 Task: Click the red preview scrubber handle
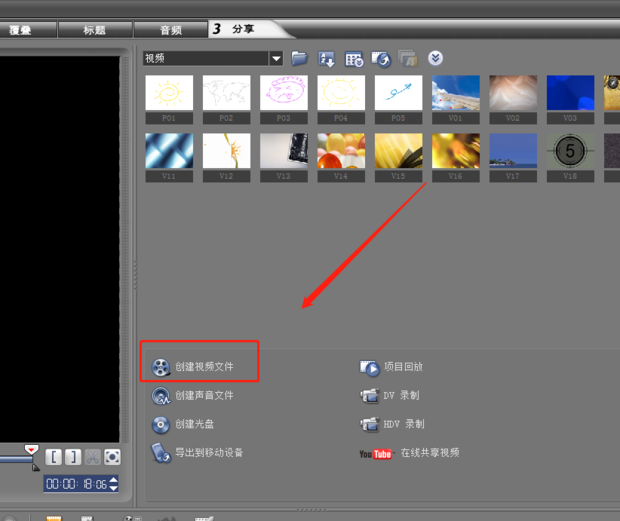point(31,449)
